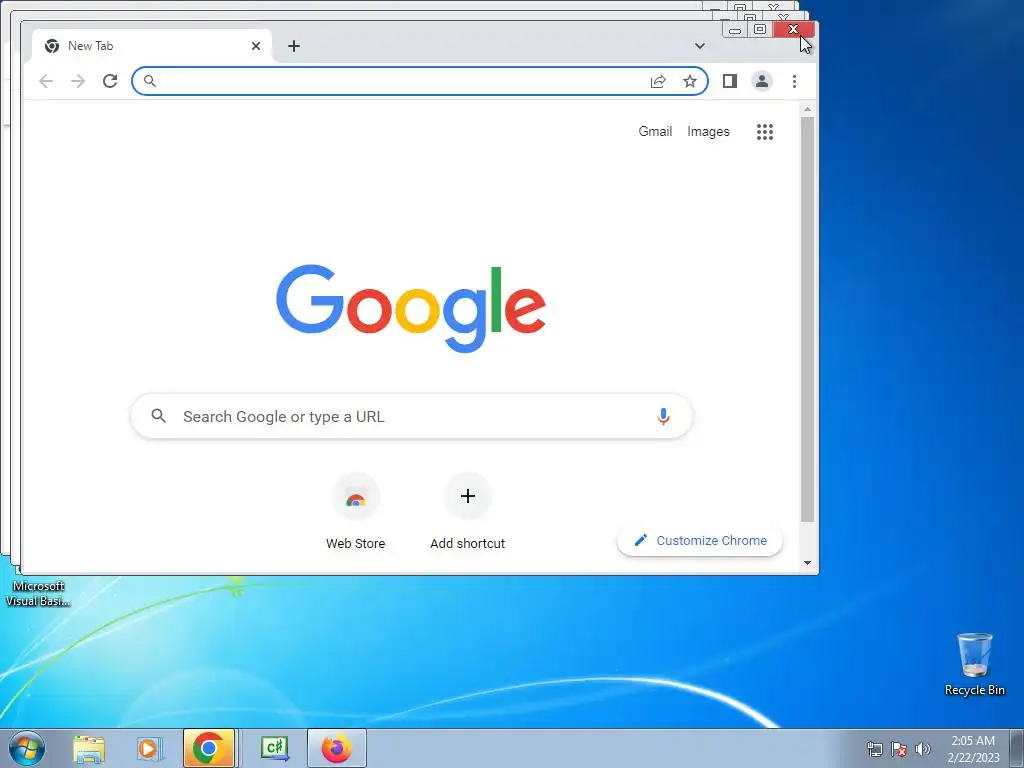
Task: Open the Windows Start menu
Action: point(26,748)
